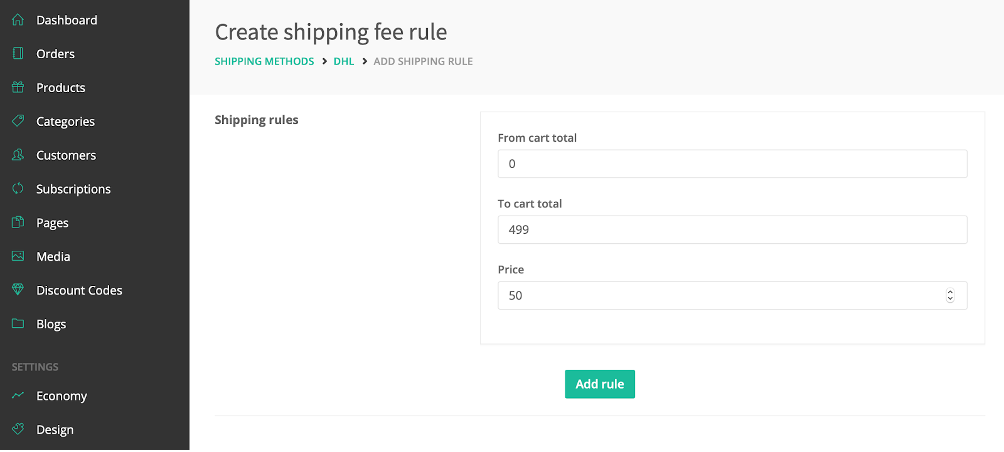Image resolution: width=1004 pixels, height=452 pixels.
Task: Select the To cart total input
Action: (x=733, y=229)
